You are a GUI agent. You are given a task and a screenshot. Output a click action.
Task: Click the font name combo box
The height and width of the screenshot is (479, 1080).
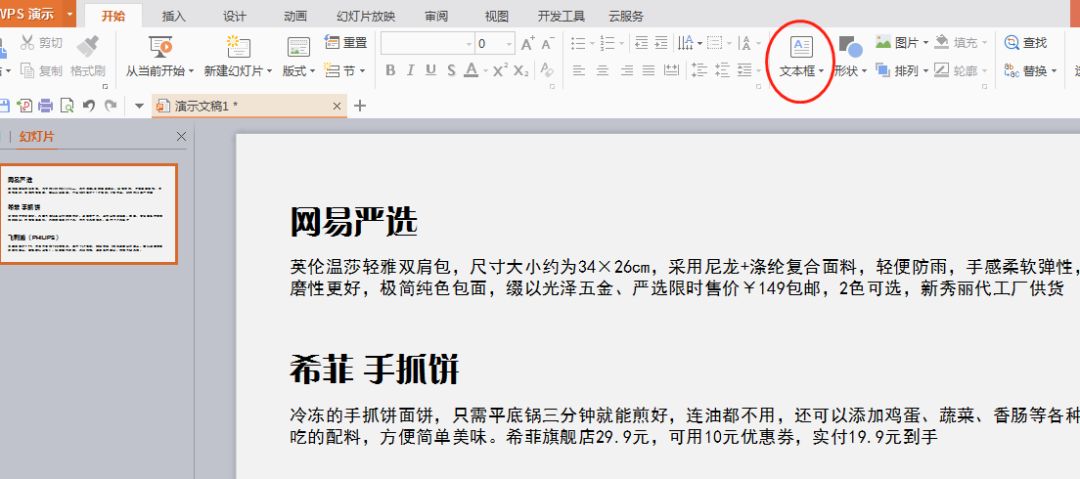[427, 43]
